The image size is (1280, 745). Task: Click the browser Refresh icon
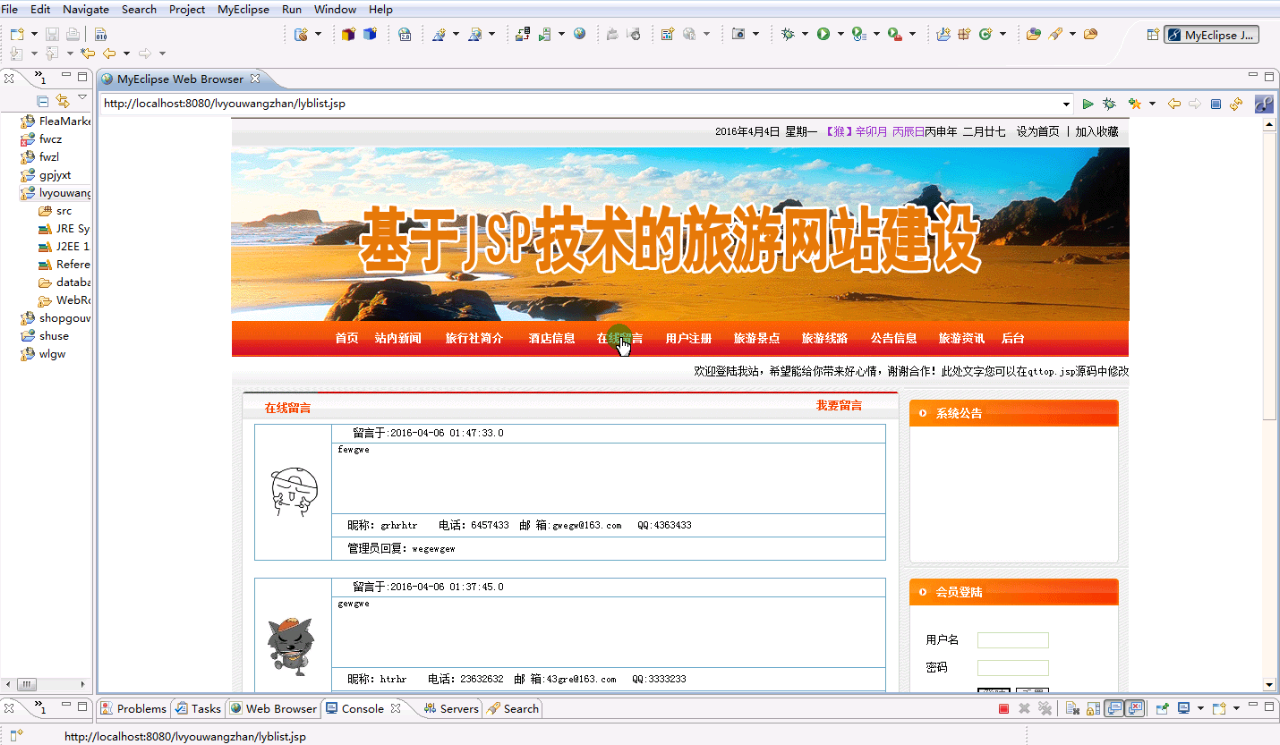click(x=1236, y=104)
